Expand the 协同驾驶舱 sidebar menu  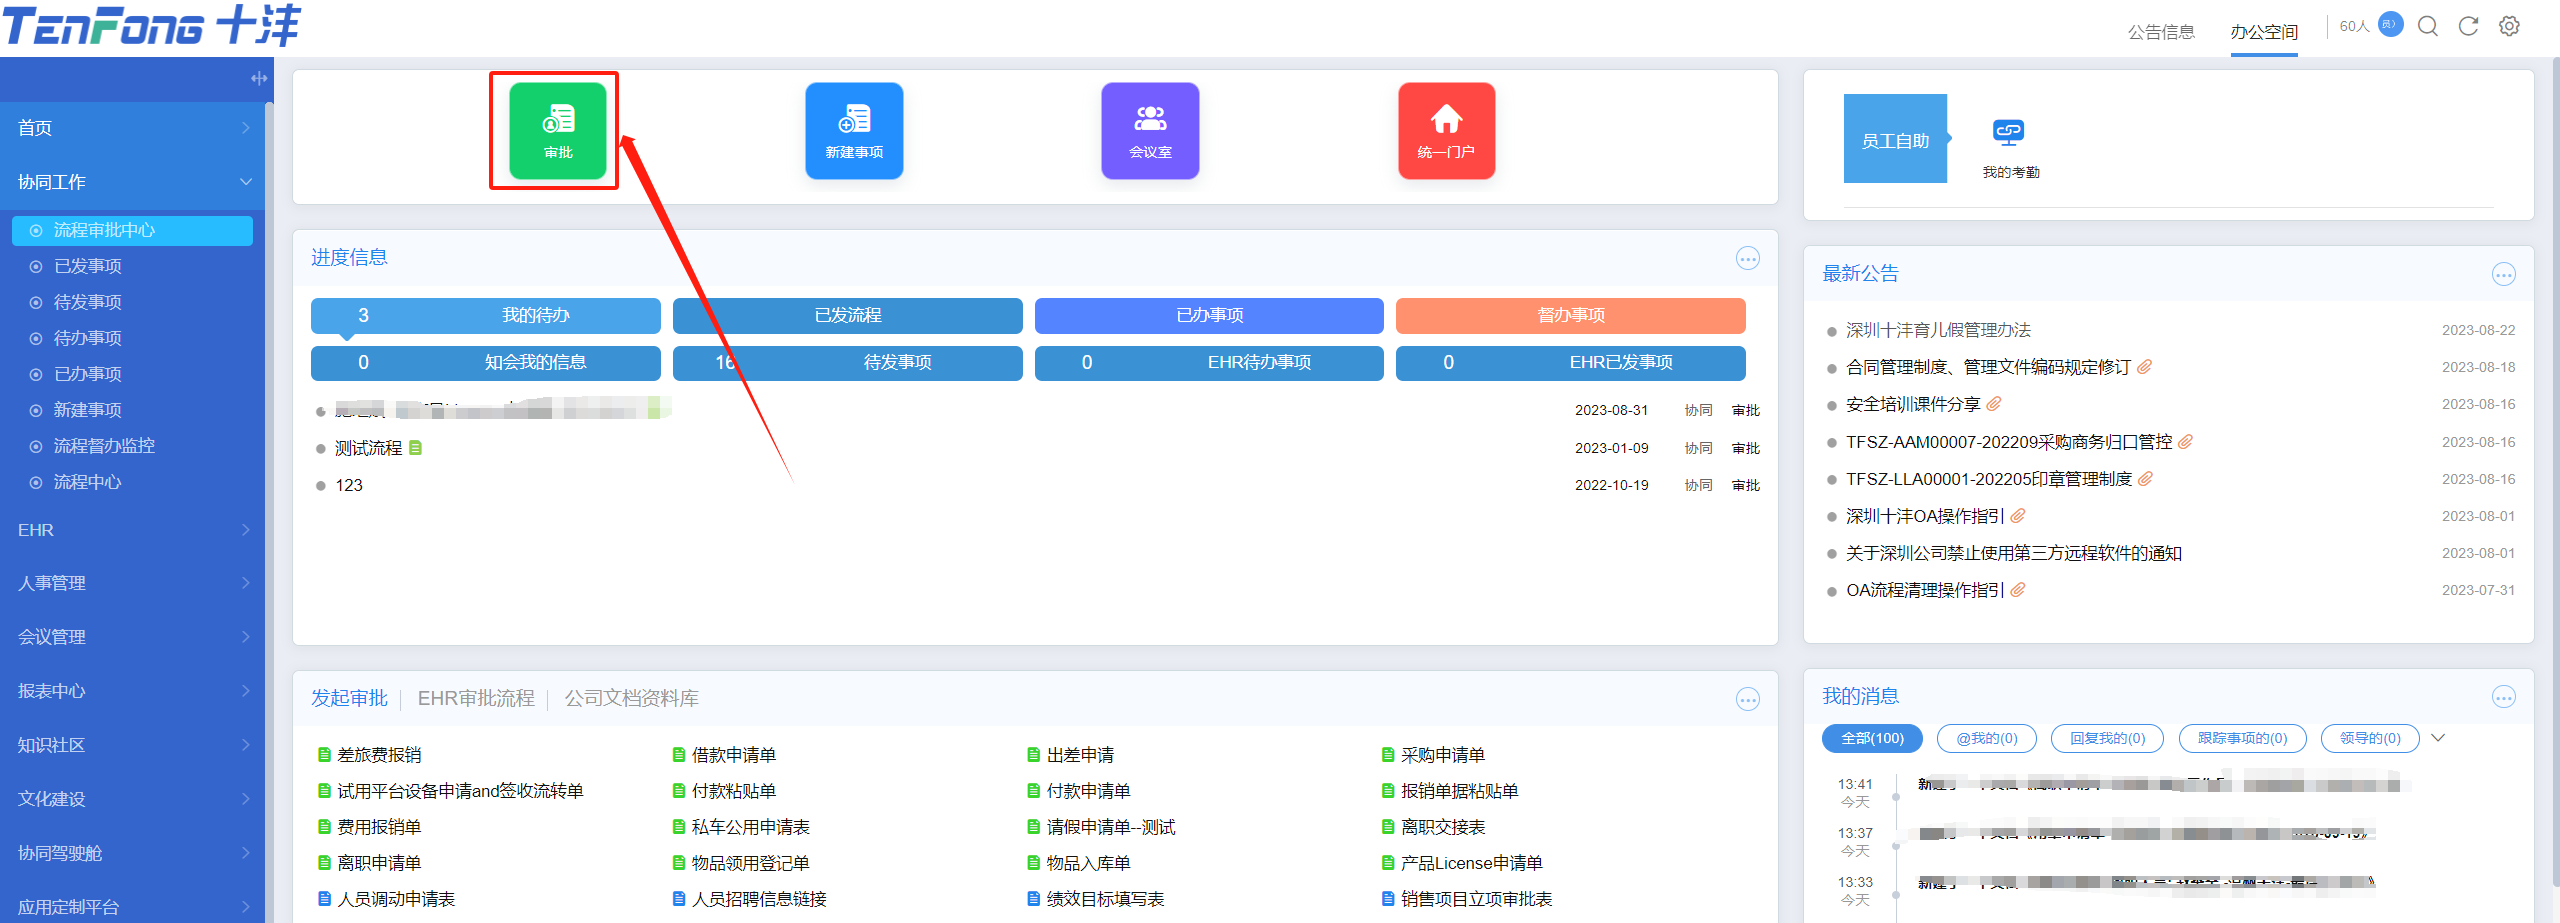[132, 853]
